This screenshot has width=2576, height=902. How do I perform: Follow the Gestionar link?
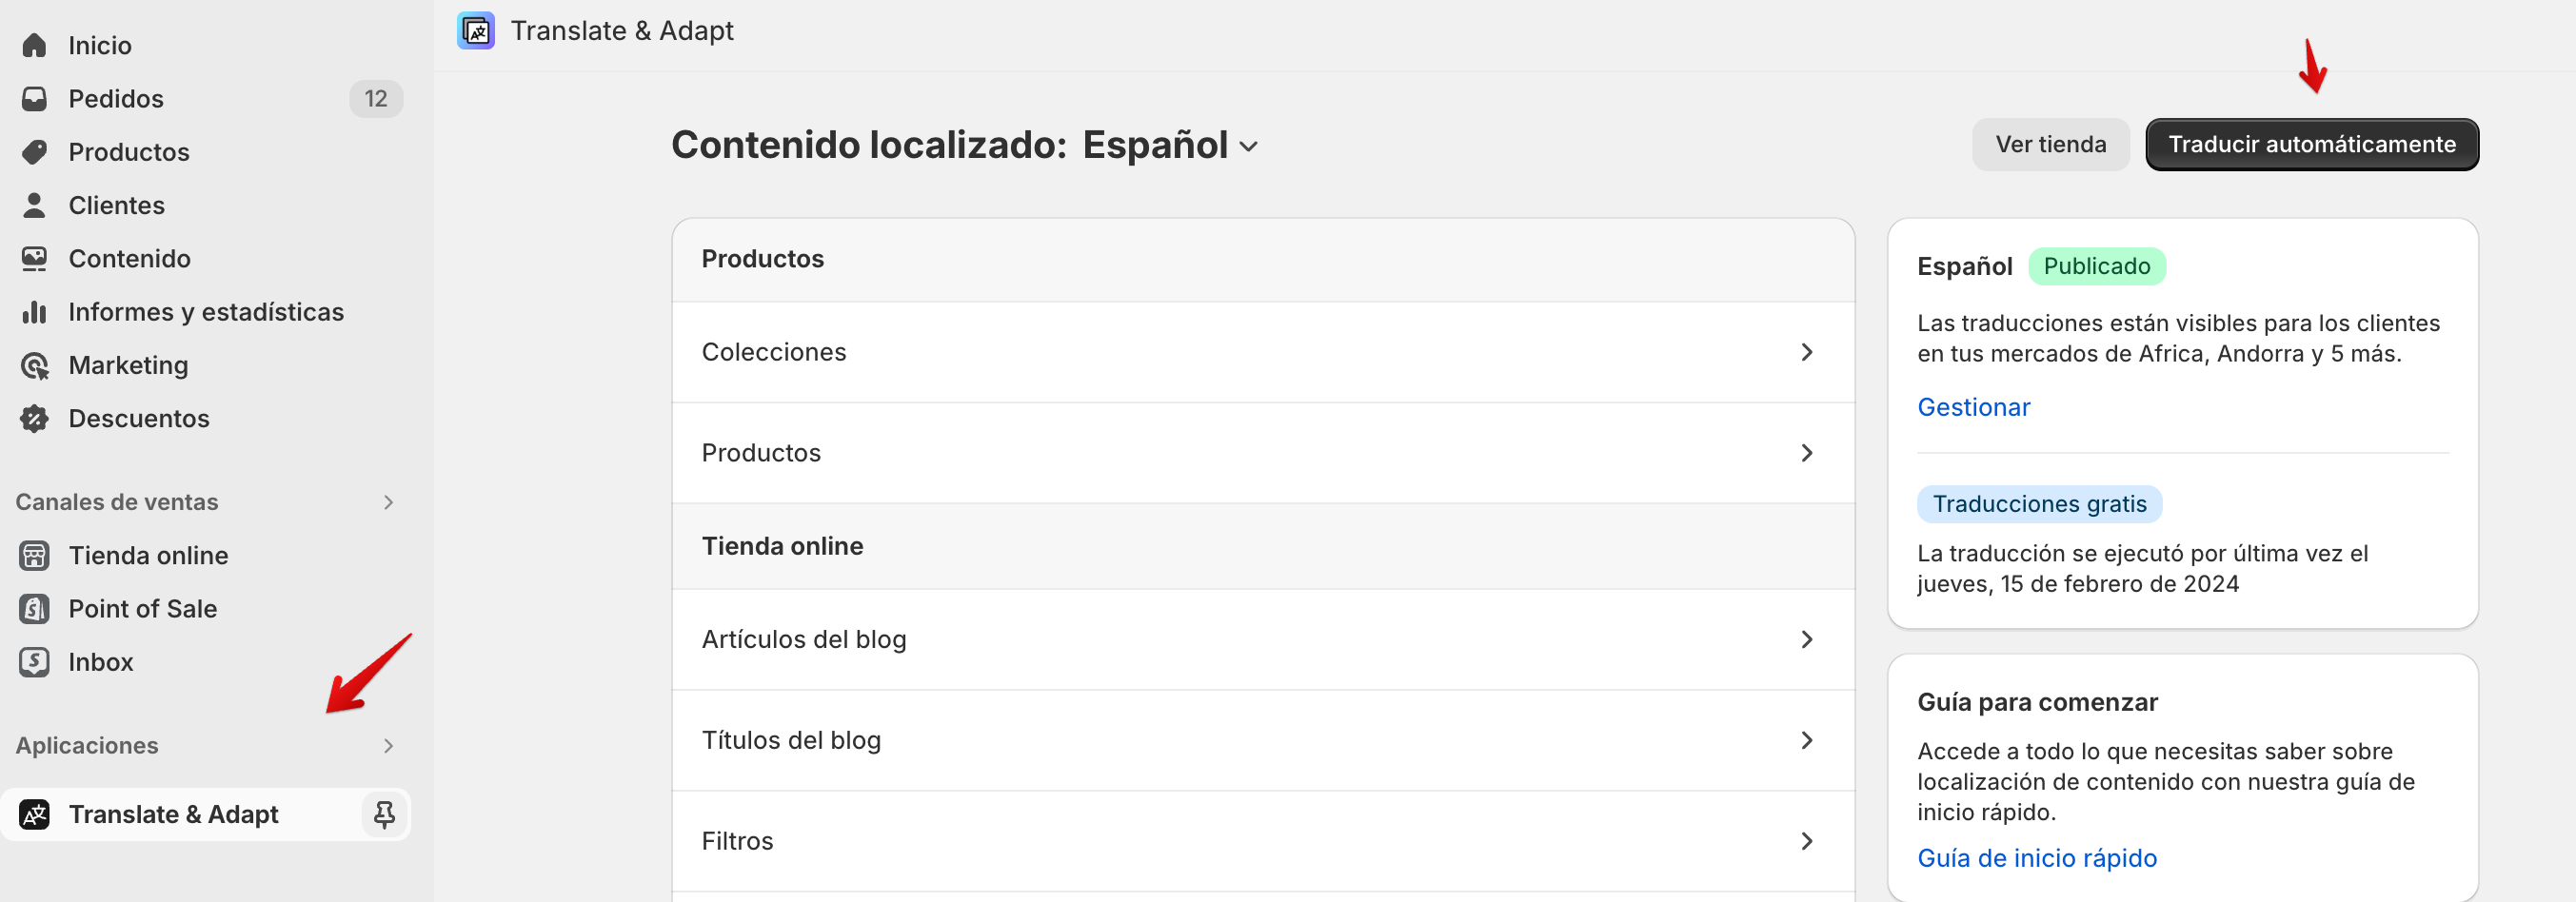pos(1973,407)
